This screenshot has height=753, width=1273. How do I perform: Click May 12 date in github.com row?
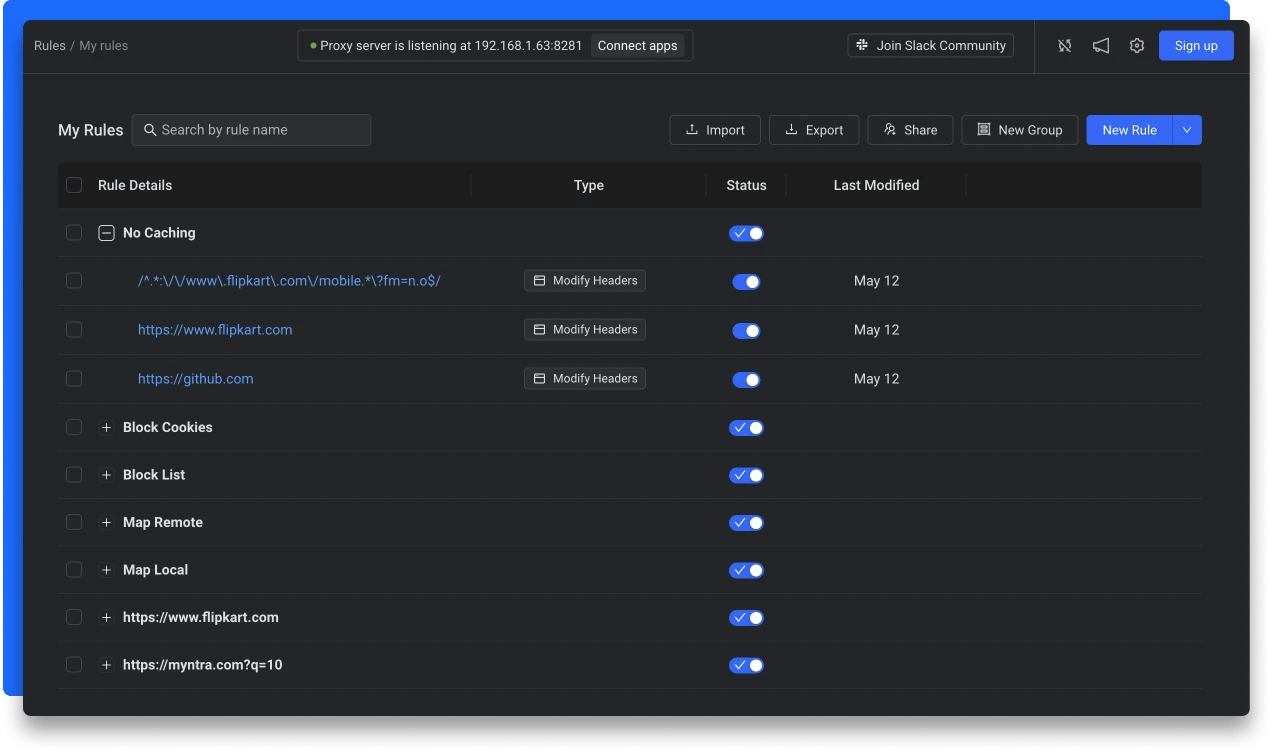click(876, 379)
